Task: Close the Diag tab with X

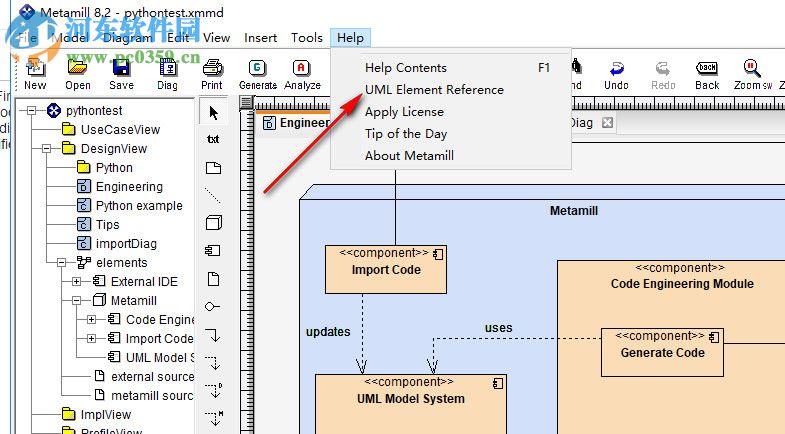Action: click(607, 123)
